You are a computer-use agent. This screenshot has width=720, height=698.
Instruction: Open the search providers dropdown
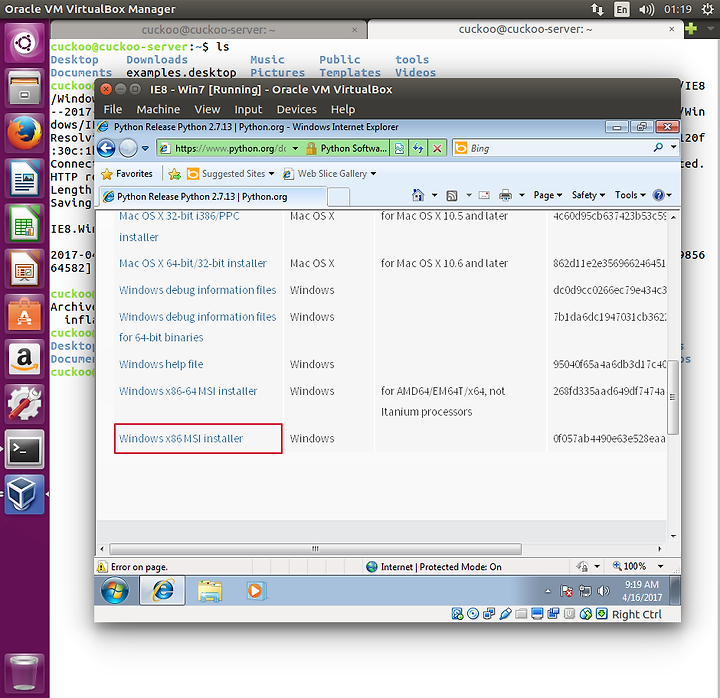[674, 147]
